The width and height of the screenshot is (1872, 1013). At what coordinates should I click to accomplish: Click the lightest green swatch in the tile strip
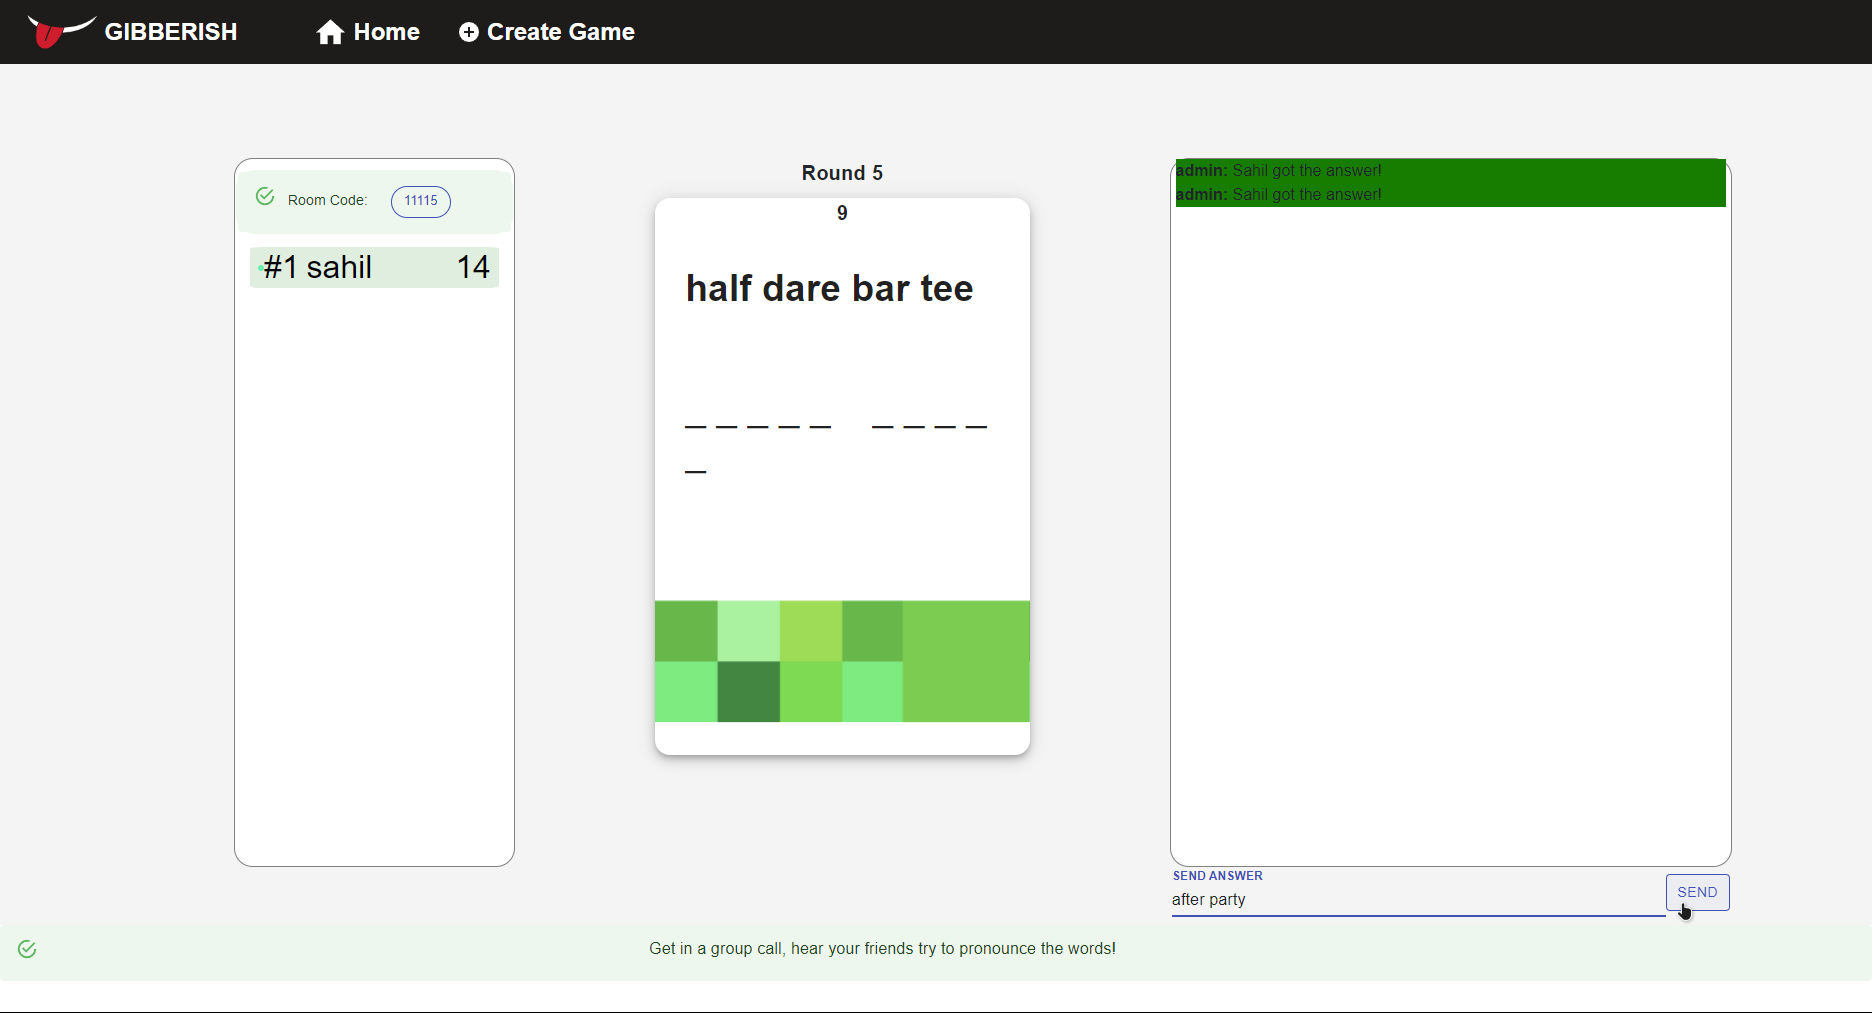point(748,630)
